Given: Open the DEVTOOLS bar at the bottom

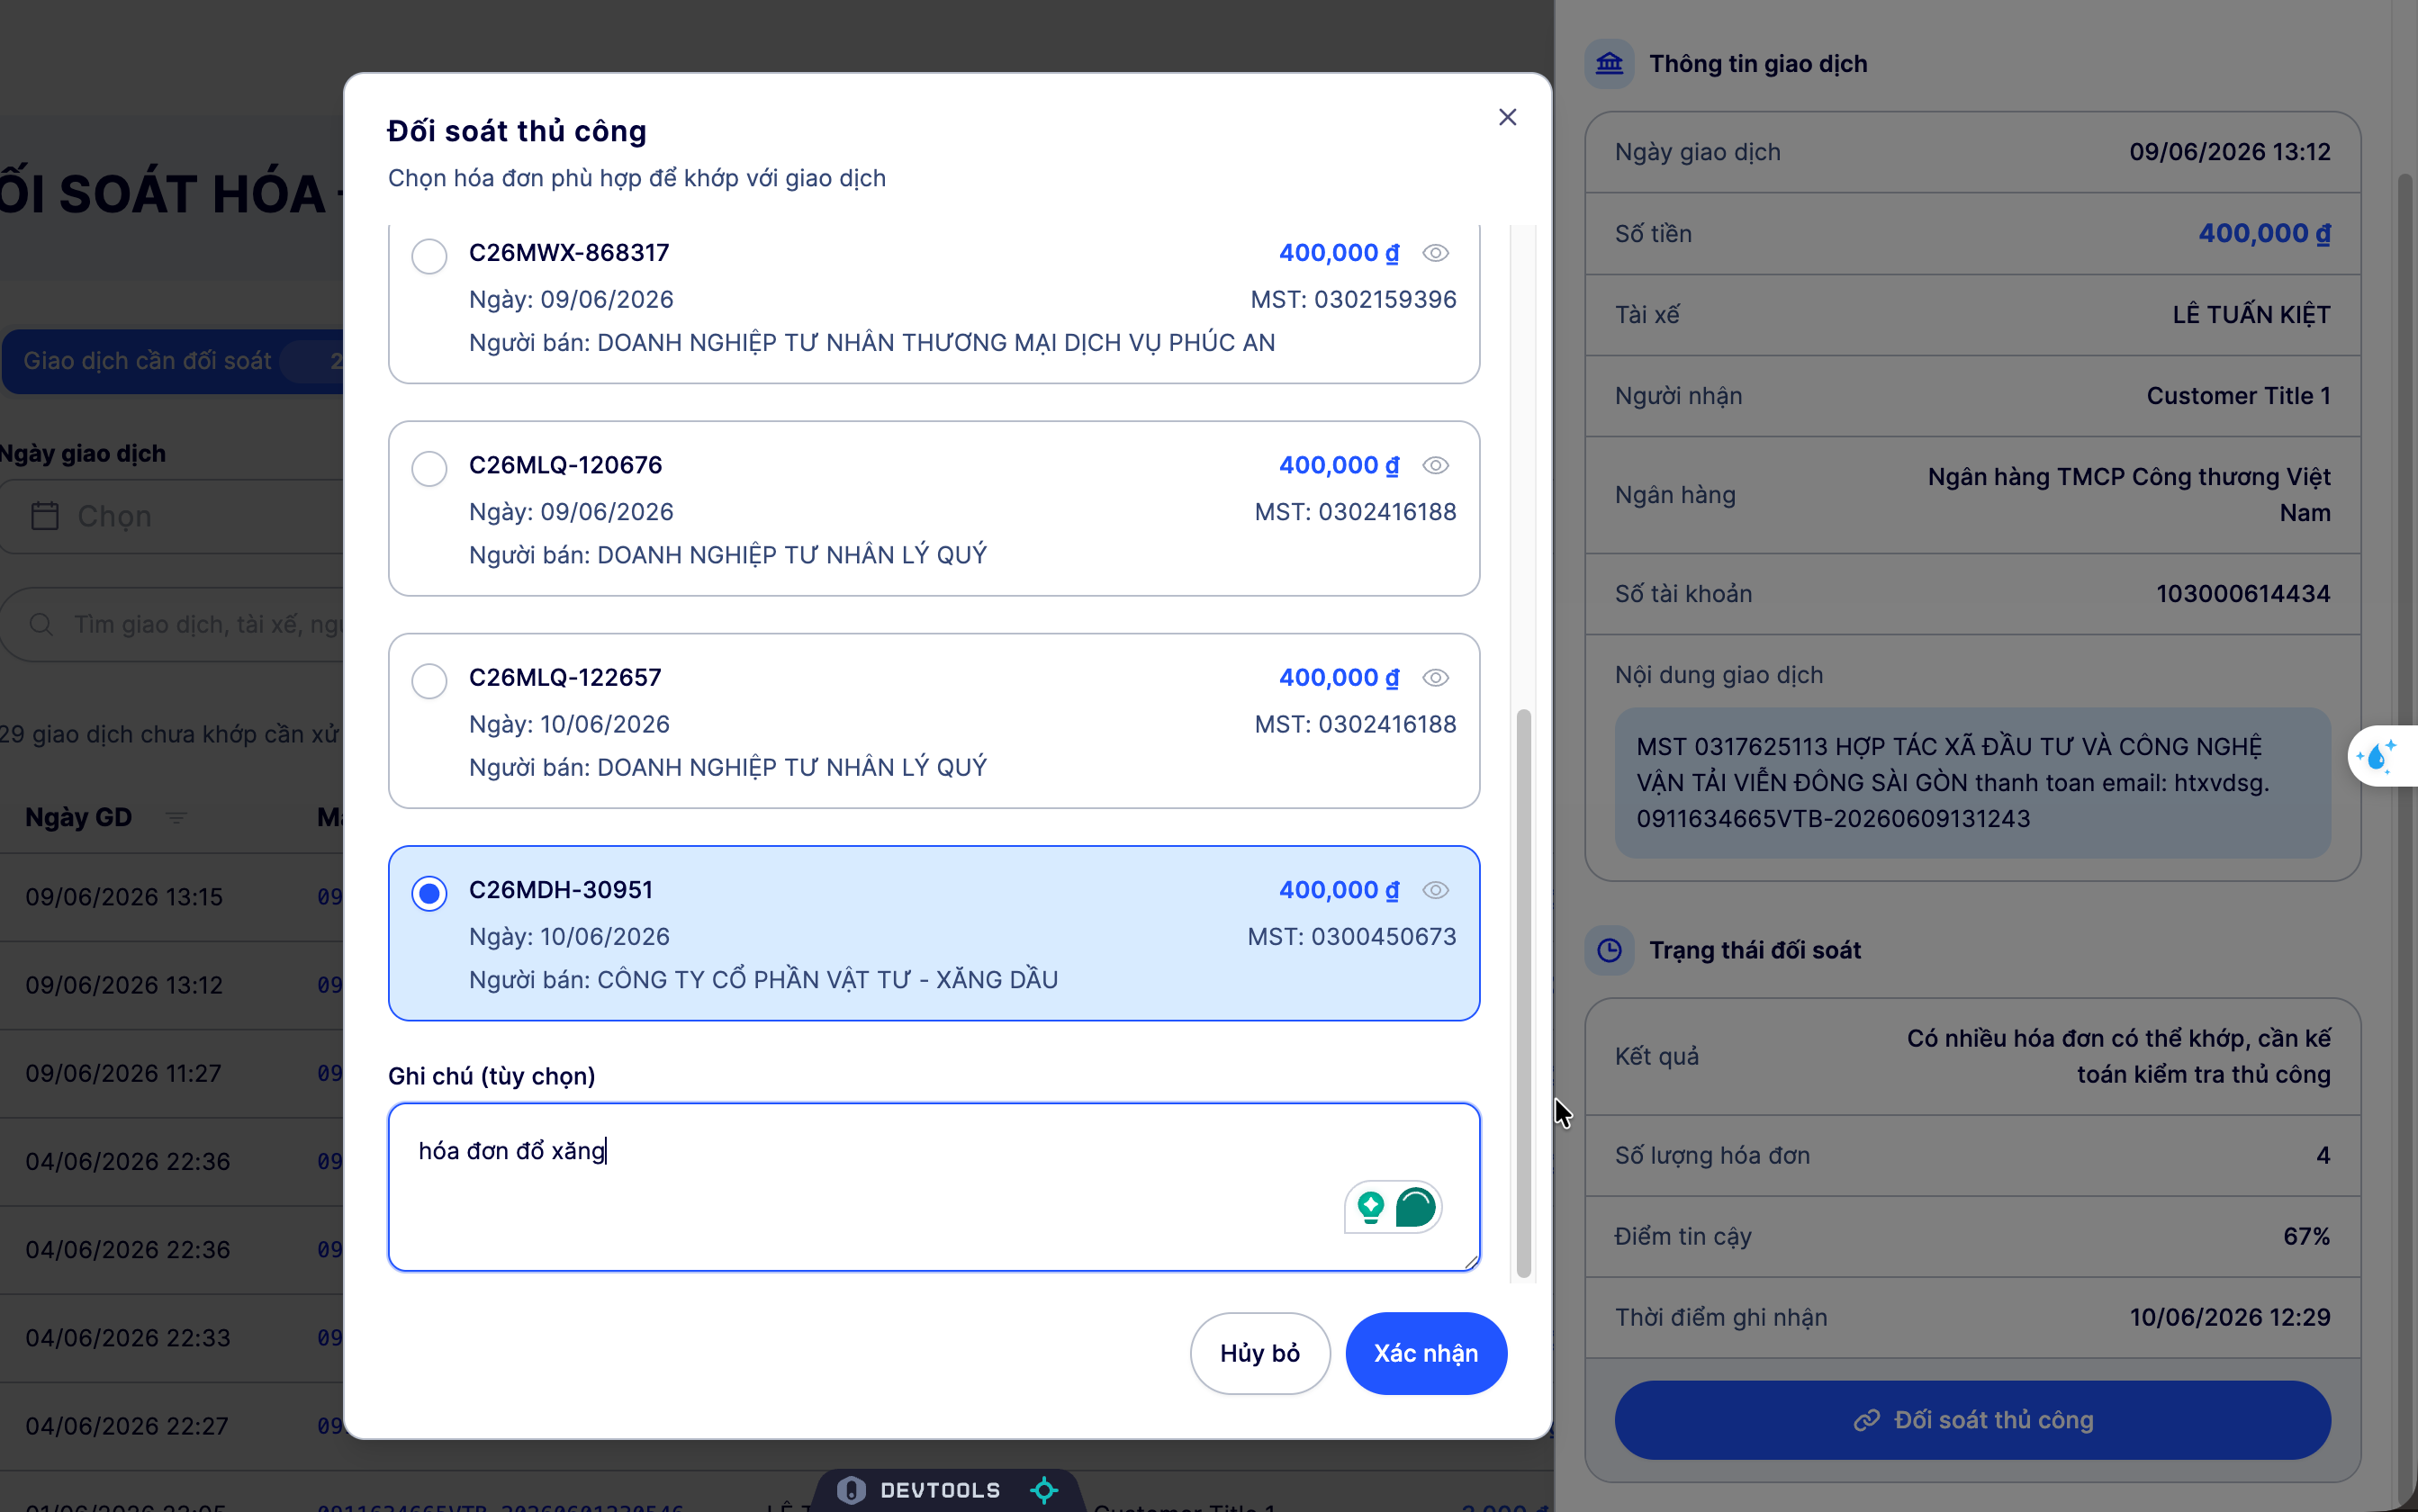Looking at the screenshot, I should (x=946, y=1490).
